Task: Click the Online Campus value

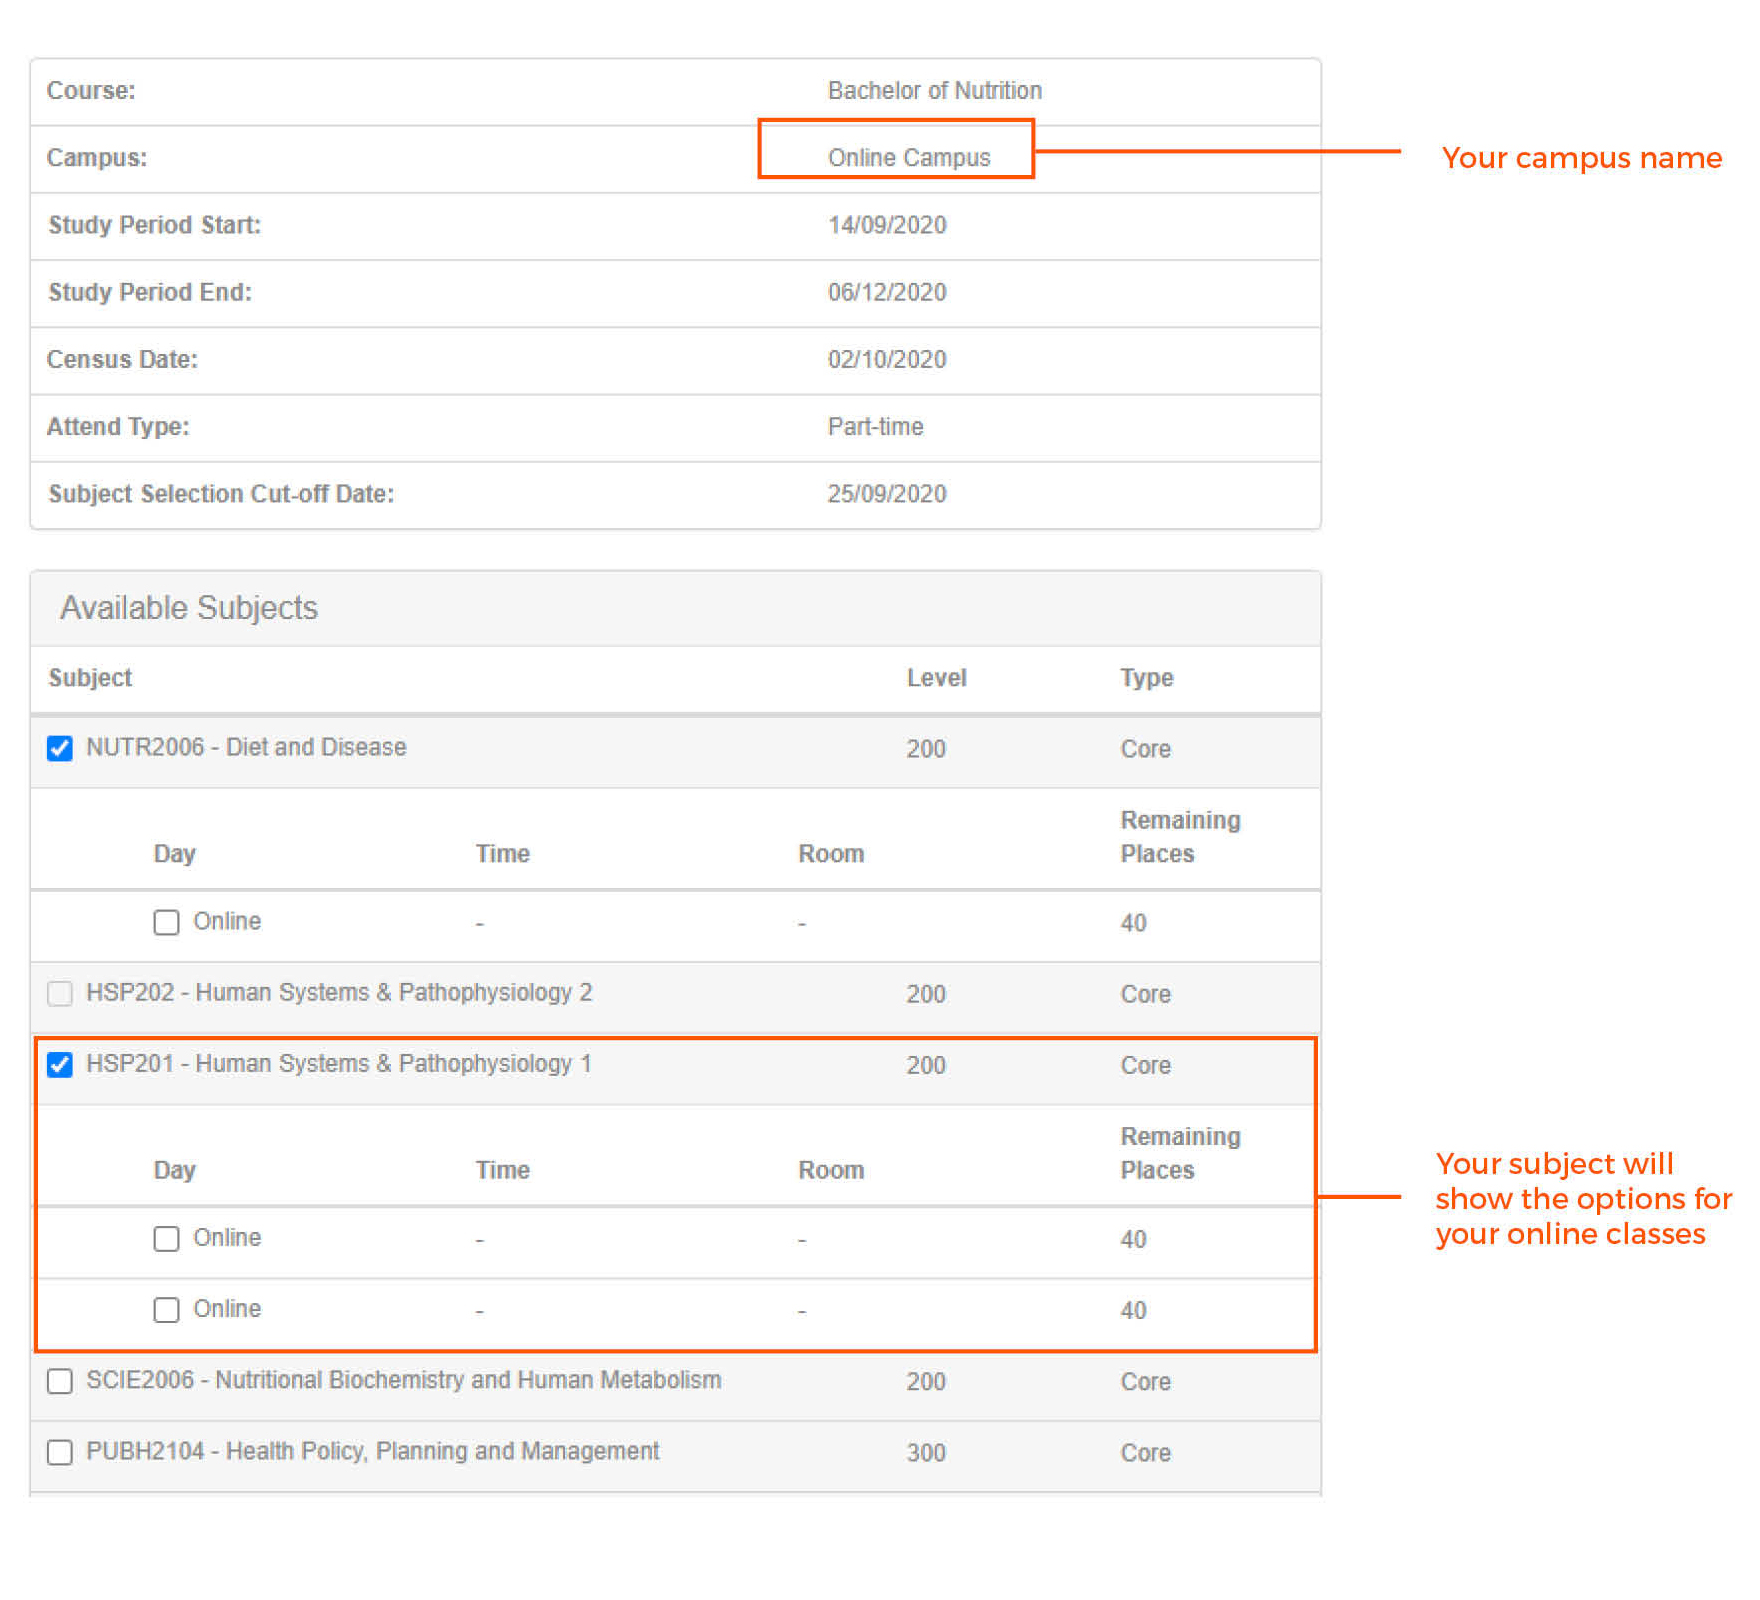Action: (x=908, y=158)
